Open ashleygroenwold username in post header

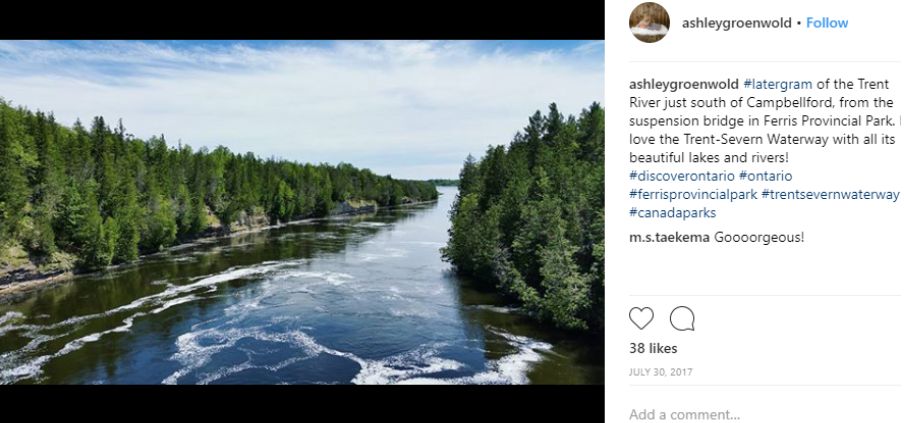(x=737, y=23)
